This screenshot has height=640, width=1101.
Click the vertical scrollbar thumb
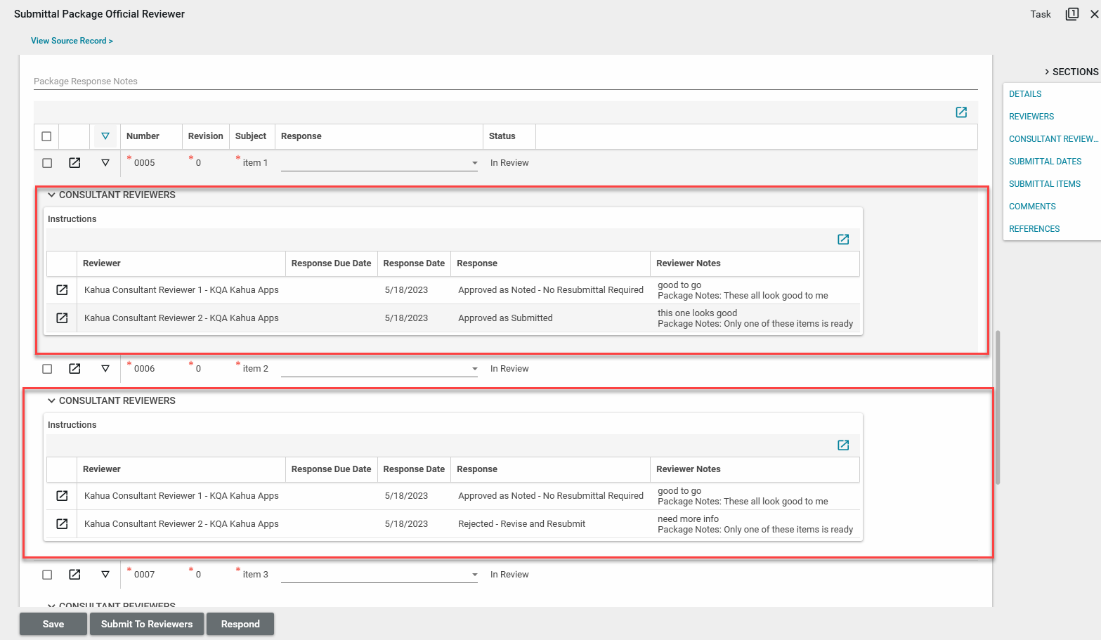pyautogui.click(x=997, y=405)
